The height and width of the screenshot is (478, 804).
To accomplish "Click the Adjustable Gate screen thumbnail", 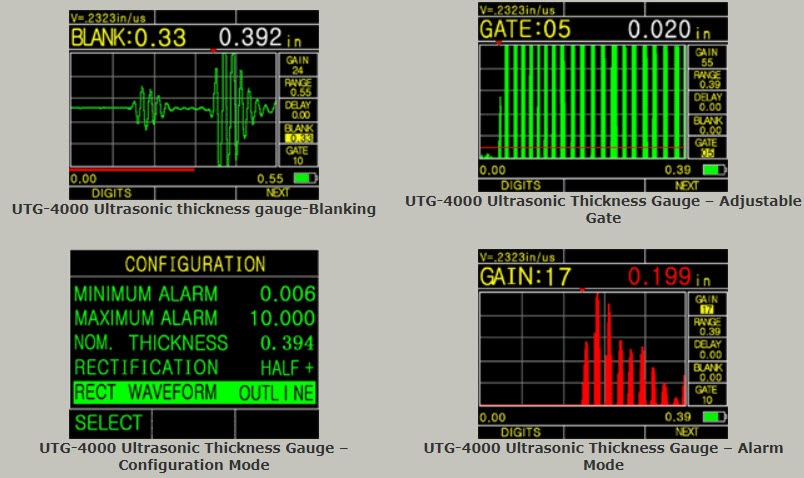I will 603,96.
